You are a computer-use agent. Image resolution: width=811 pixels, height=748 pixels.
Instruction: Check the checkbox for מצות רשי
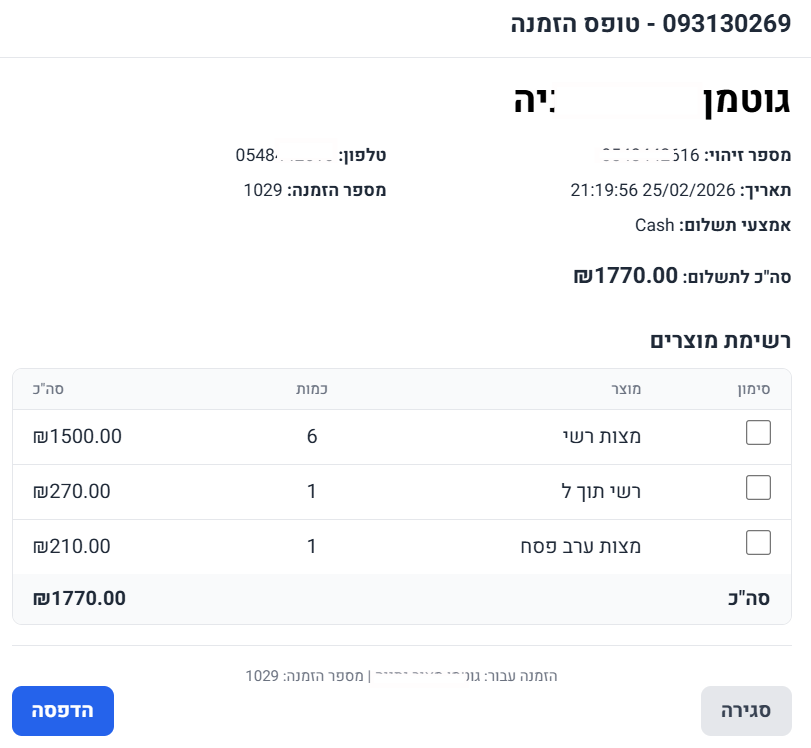coord(758,433)
